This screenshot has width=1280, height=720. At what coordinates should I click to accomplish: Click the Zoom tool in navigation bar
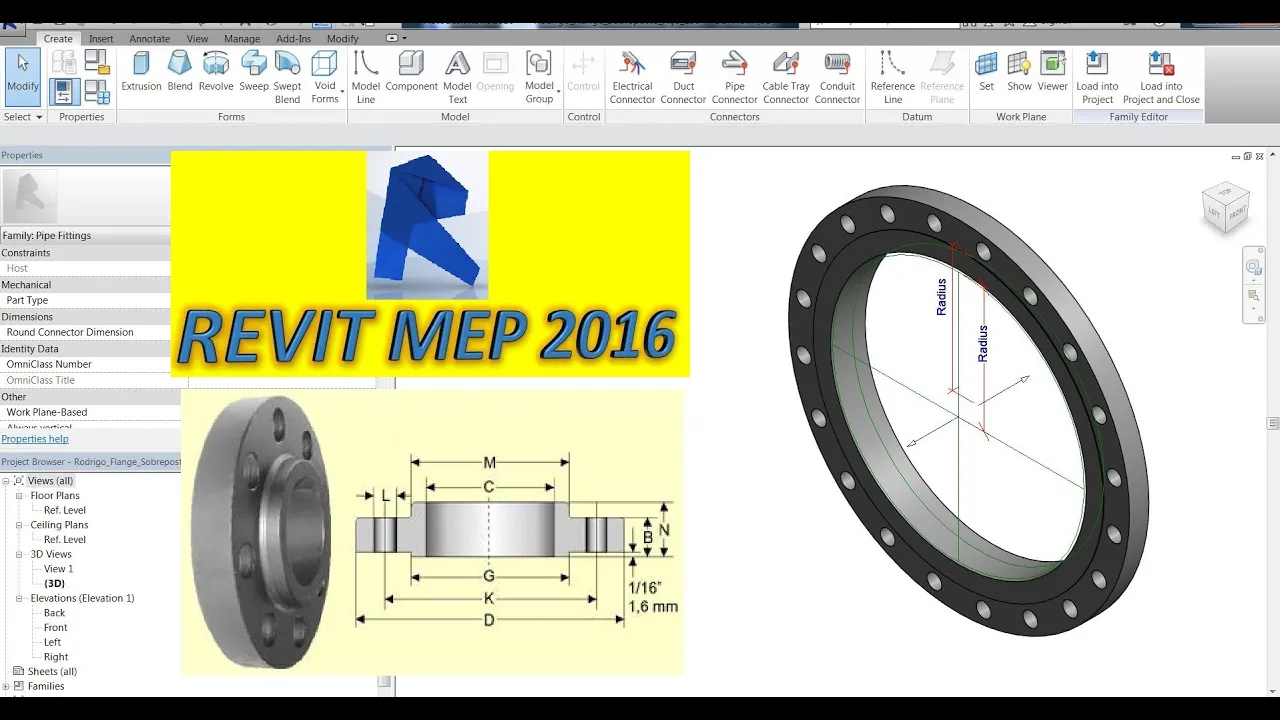point(1254,296)
